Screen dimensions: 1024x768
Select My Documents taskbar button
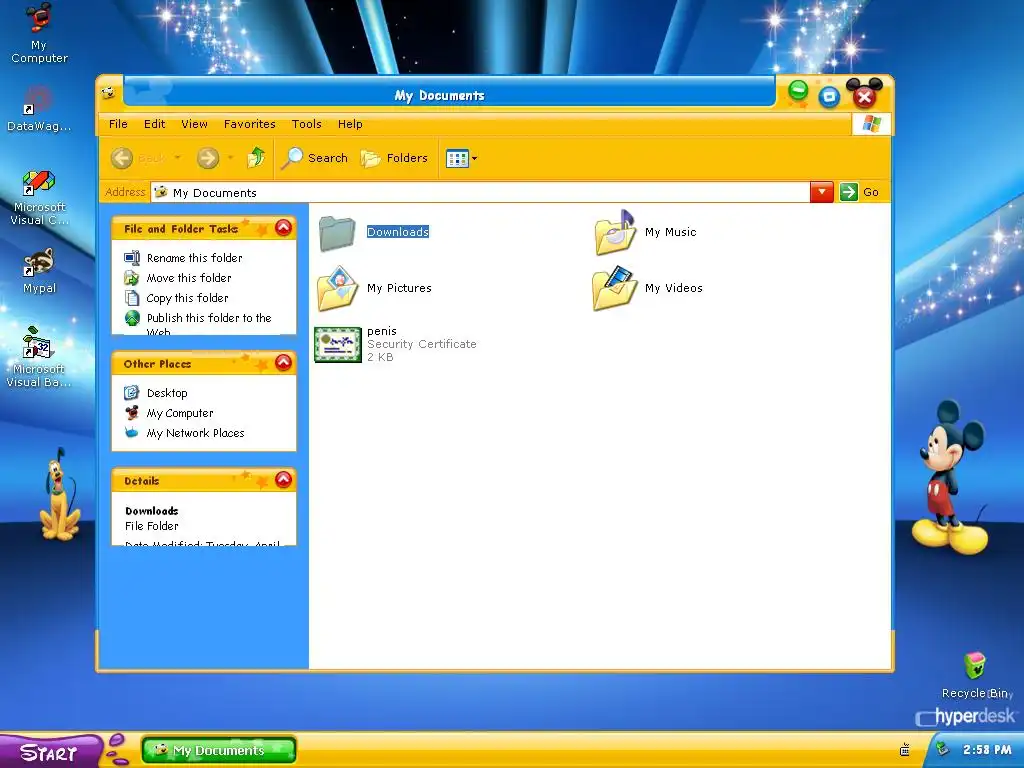click(219, 750)
